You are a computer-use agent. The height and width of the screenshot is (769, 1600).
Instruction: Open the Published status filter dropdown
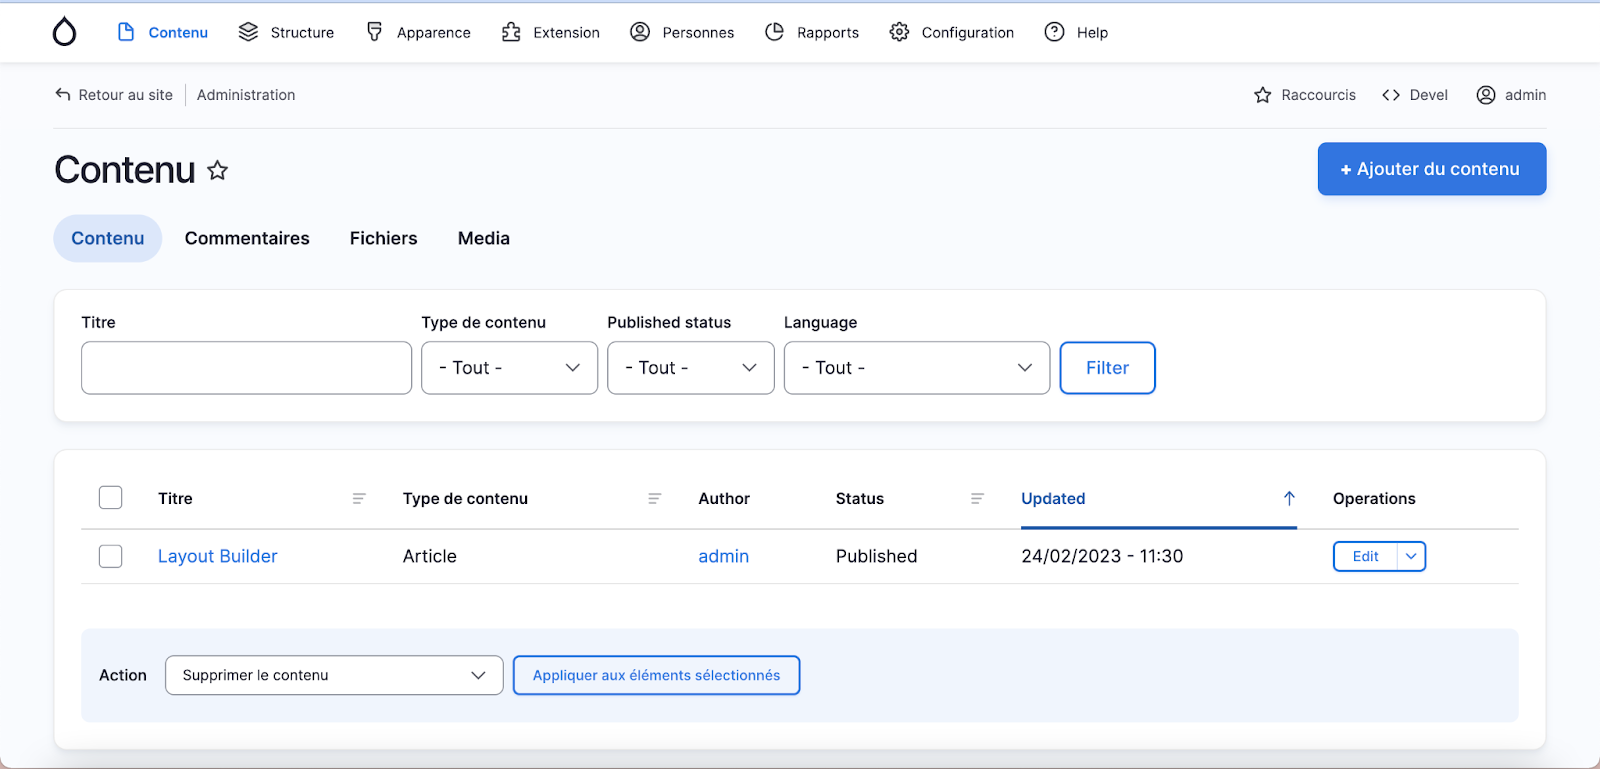tap(690, 368)
